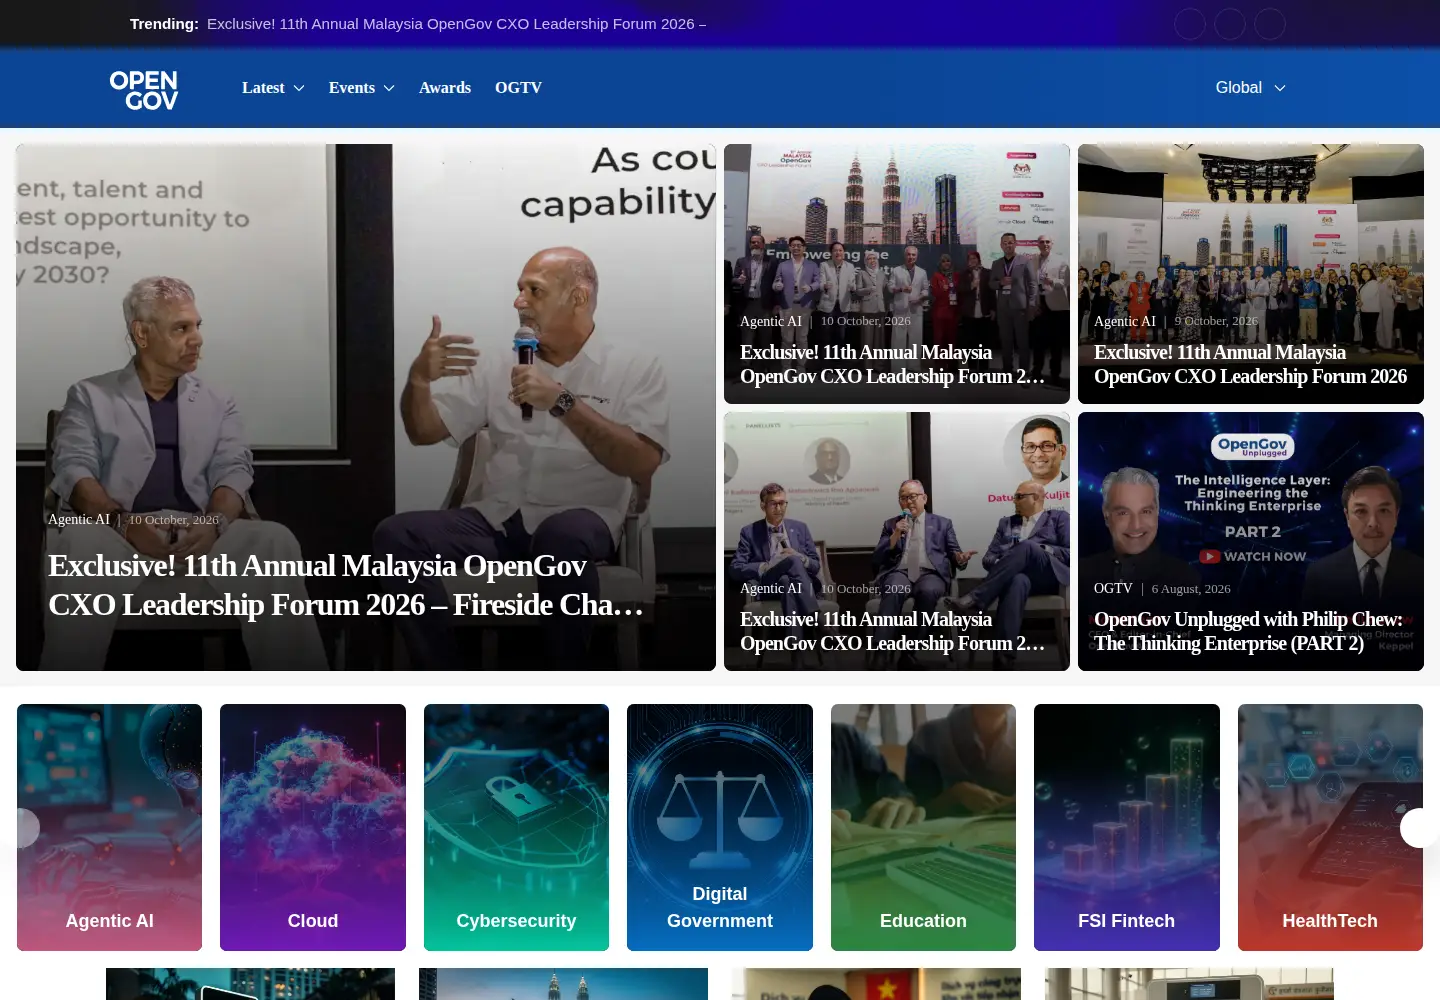The width and height of the screenshot is (1440, 1000).
Task: Click the Agentic AI tag above Fireside Chat headline
Action: tap(79, 520)
